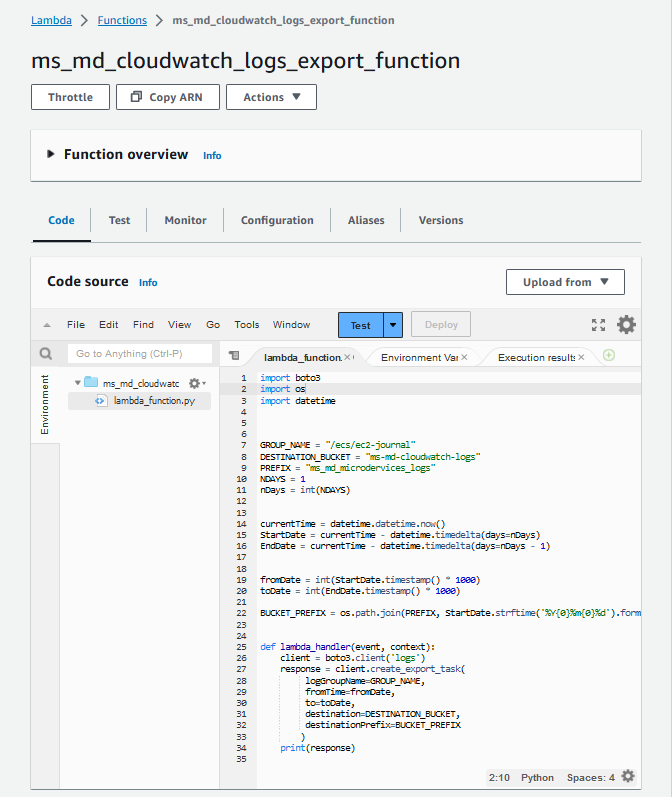The image size is (672, 797).
Task: Click the Throttle button
Action: [x=70, y=97]
